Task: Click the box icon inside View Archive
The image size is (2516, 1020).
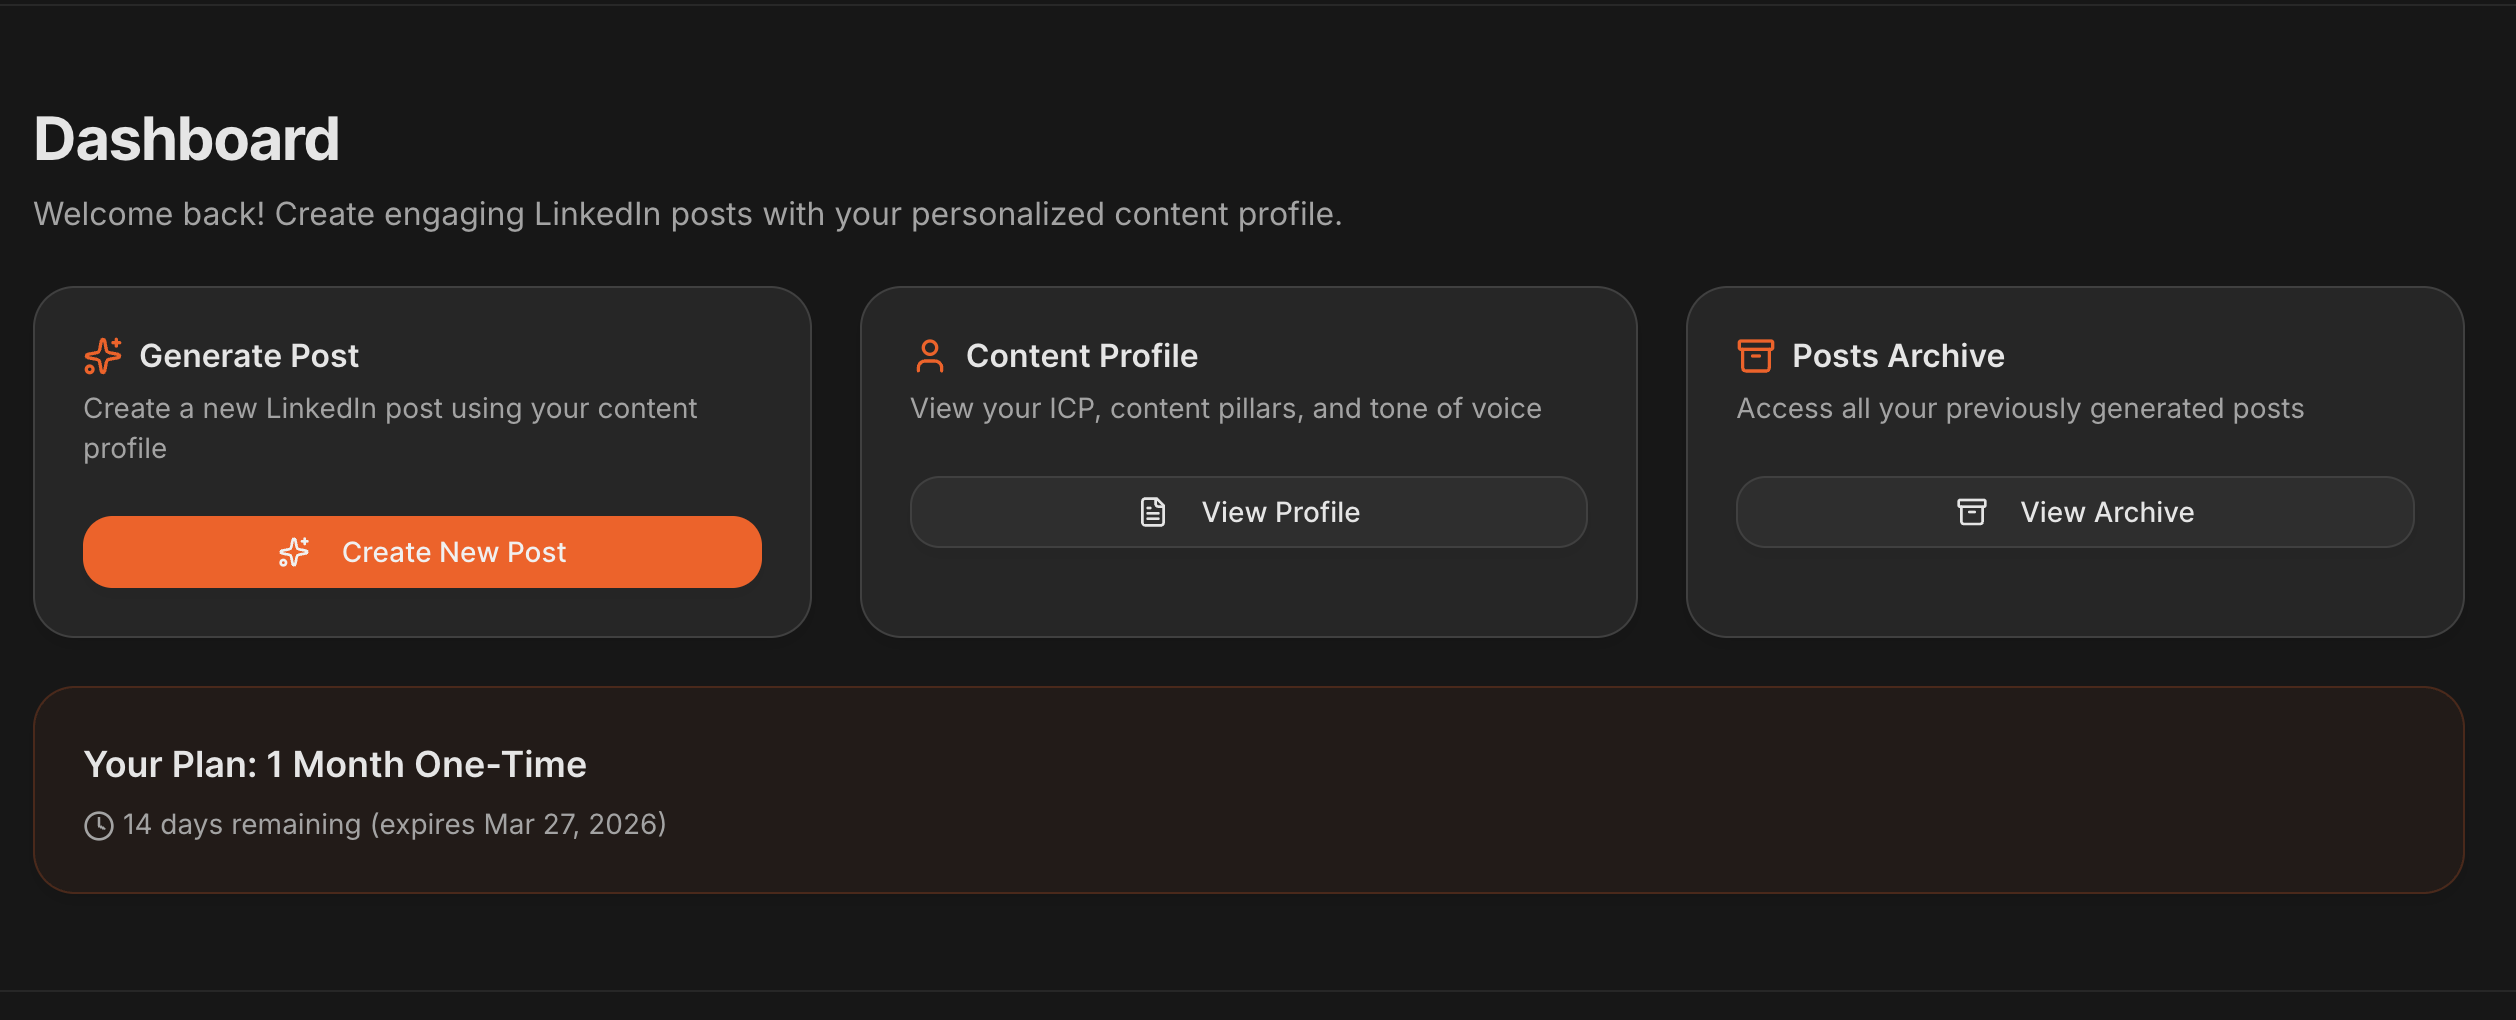Action: (1972, 512)
